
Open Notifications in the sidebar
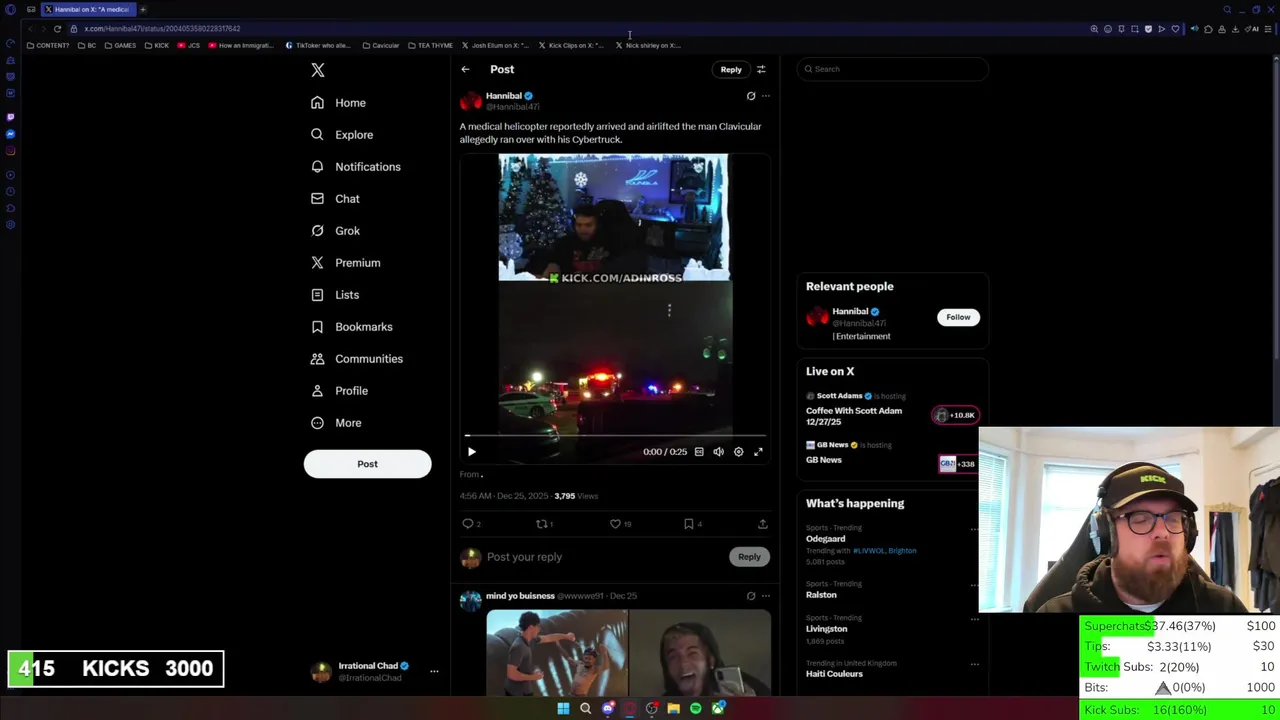tap(356, 167)
